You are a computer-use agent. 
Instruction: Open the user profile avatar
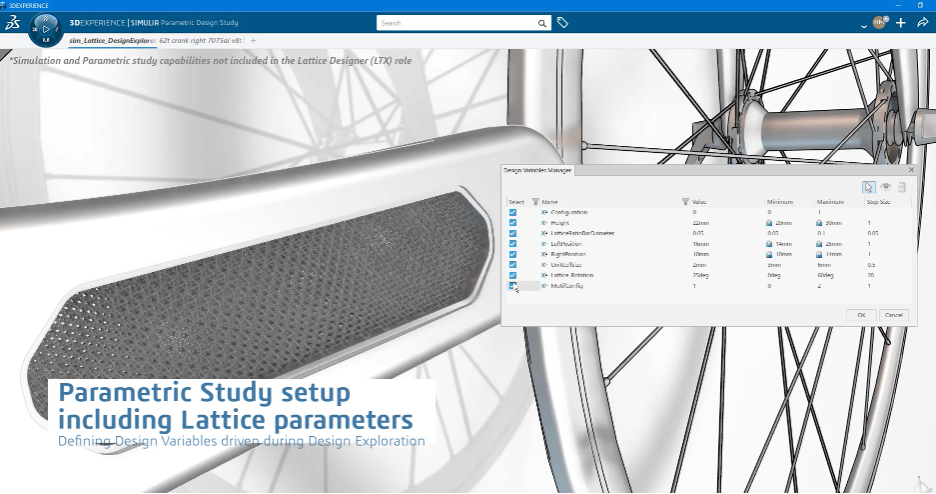pyautogui.click(x=879, y=22)
